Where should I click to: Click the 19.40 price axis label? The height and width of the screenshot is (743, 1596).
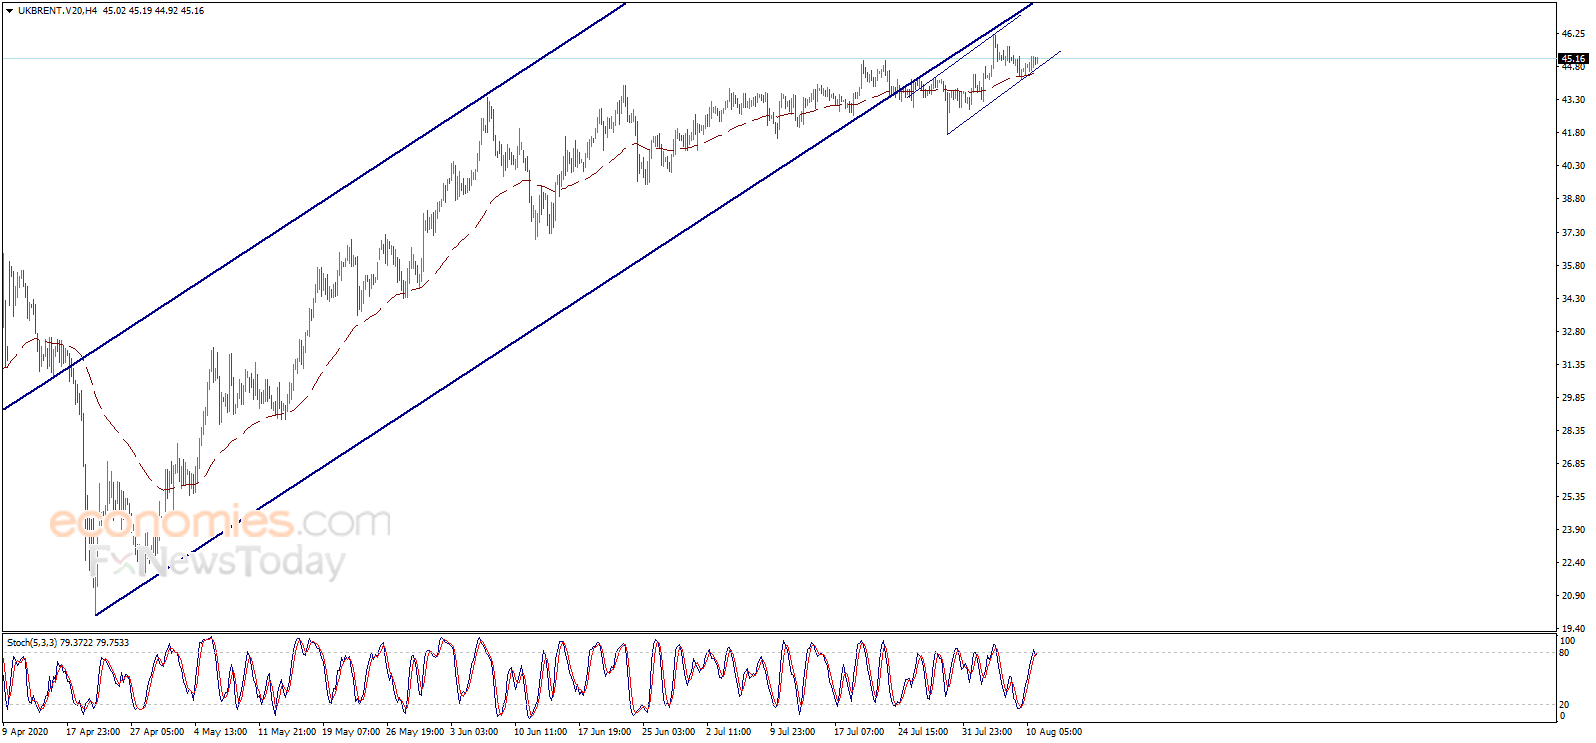tap(1573, 628)
